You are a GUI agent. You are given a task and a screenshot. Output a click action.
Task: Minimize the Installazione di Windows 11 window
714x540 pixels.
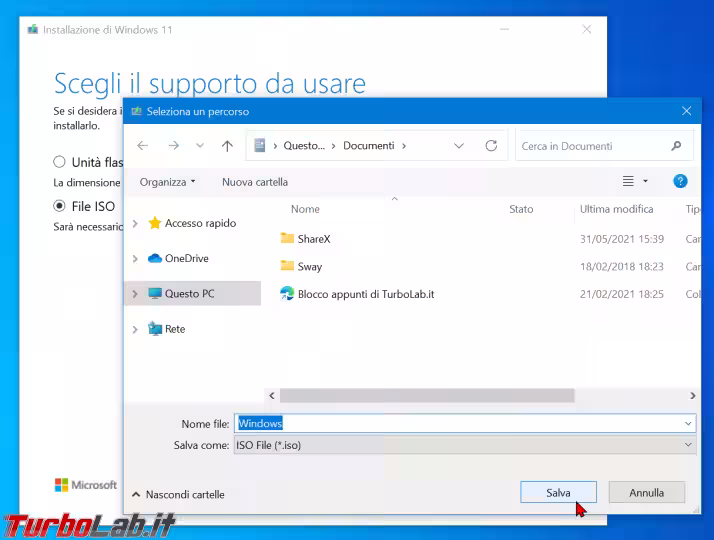pos(505,30)
